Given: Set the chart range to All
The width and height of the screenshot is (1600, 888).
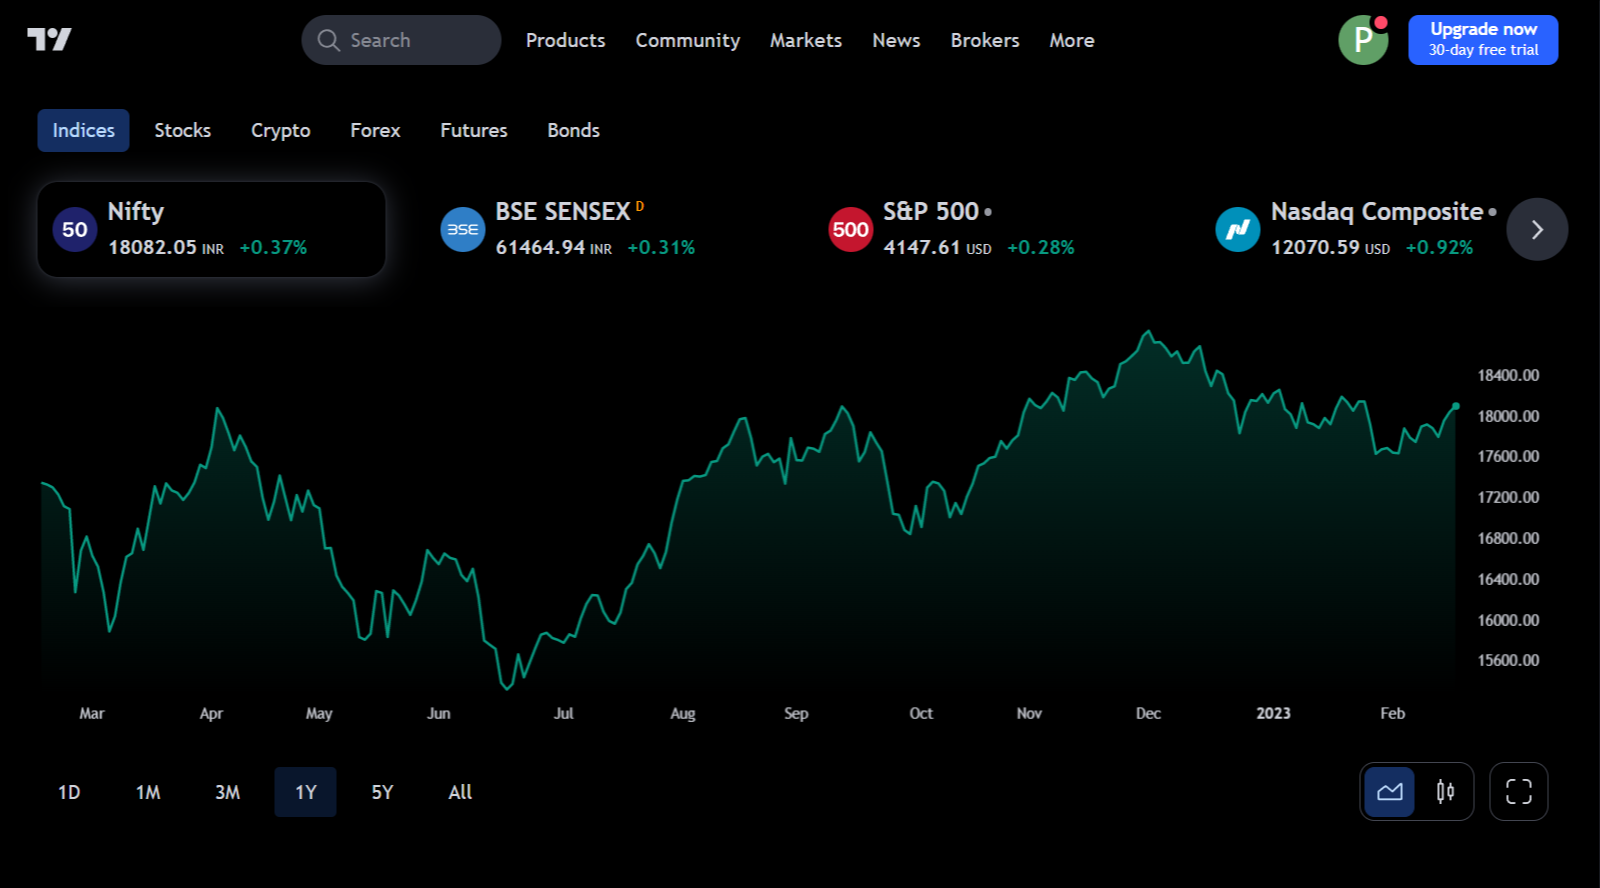Looking at the screenshot, I should 460,792.
